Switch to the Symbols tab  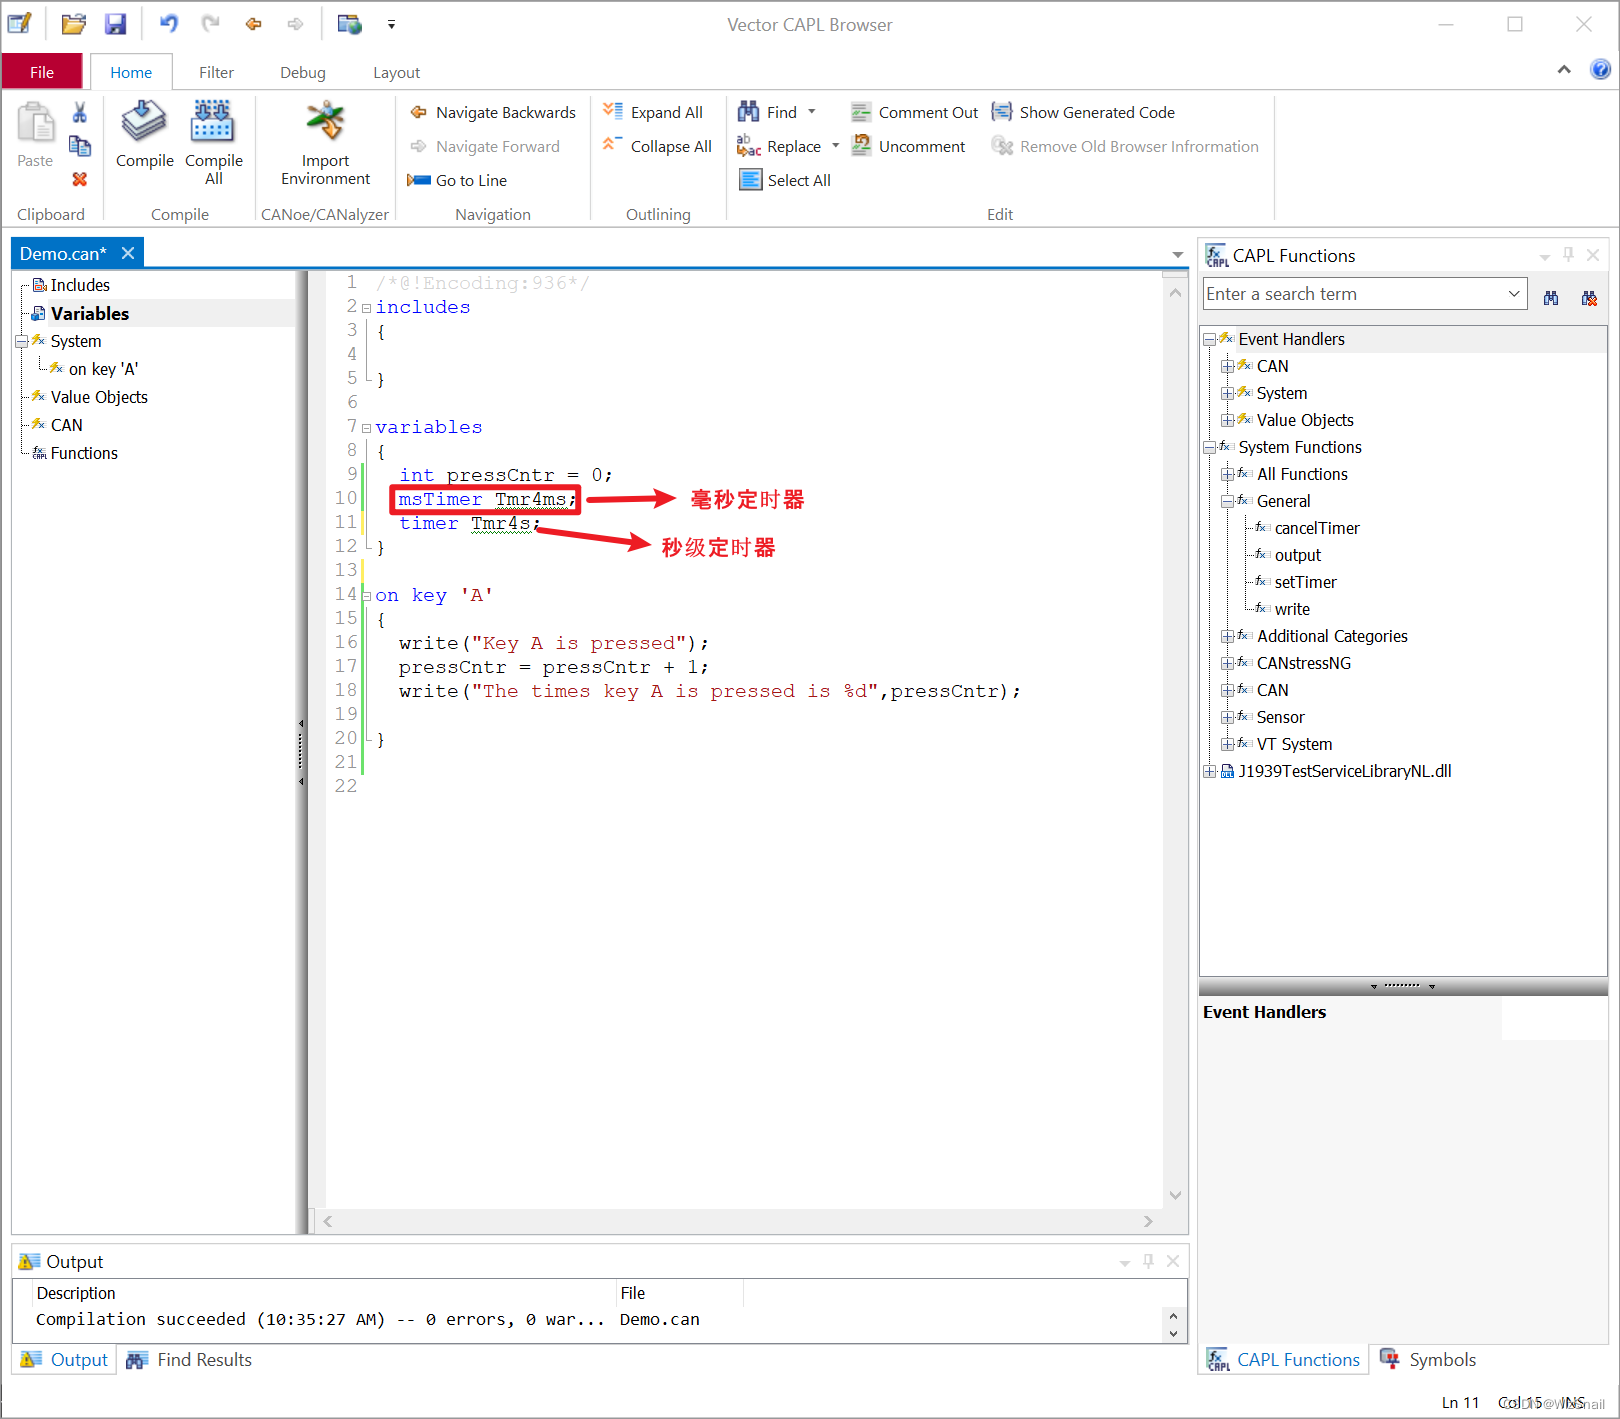click(x=1429, y=1360)
